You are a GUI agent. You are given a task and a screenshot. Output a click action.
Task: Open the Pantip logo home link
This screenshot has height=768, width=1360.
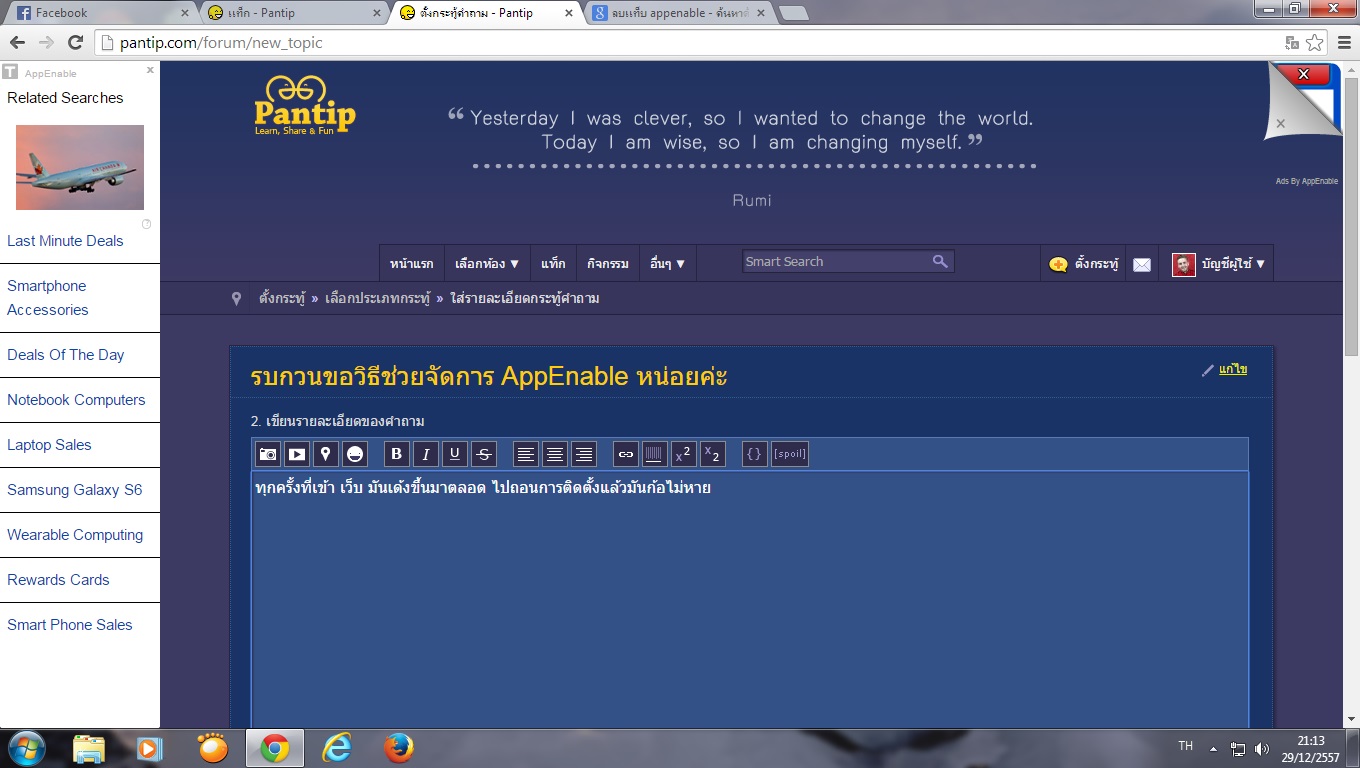[305, 107]
